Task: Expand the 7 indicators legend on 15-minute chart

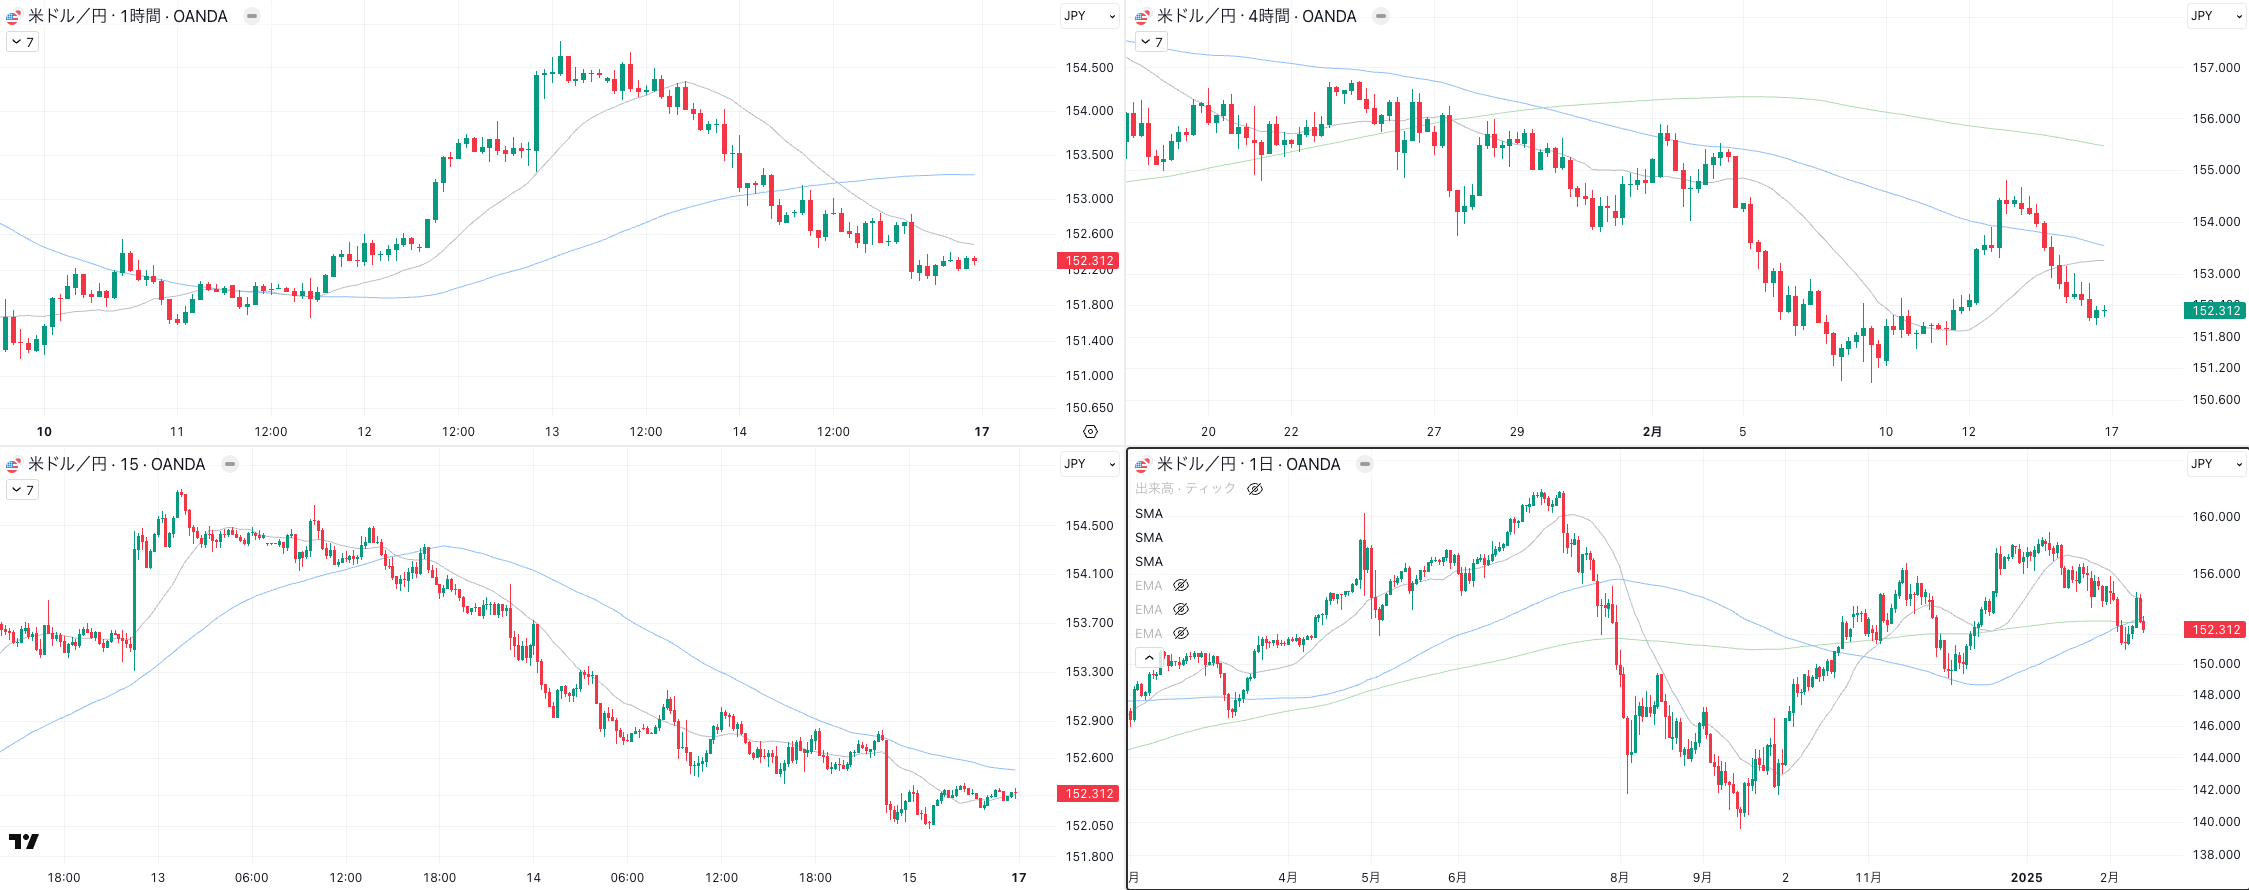Action: pos(22,490)
